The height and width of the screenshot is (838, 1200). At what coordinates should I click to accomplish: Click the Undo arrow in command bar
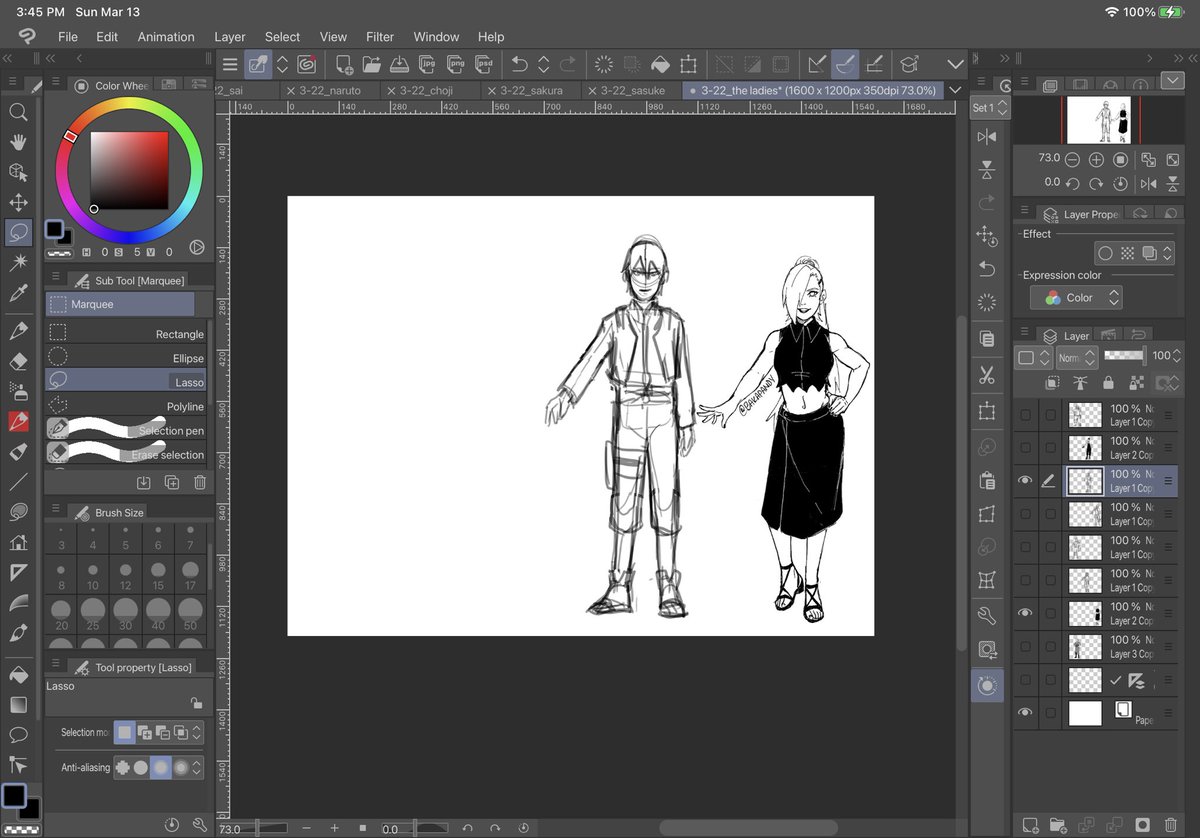pyautogui.click(x=519, y=64)
